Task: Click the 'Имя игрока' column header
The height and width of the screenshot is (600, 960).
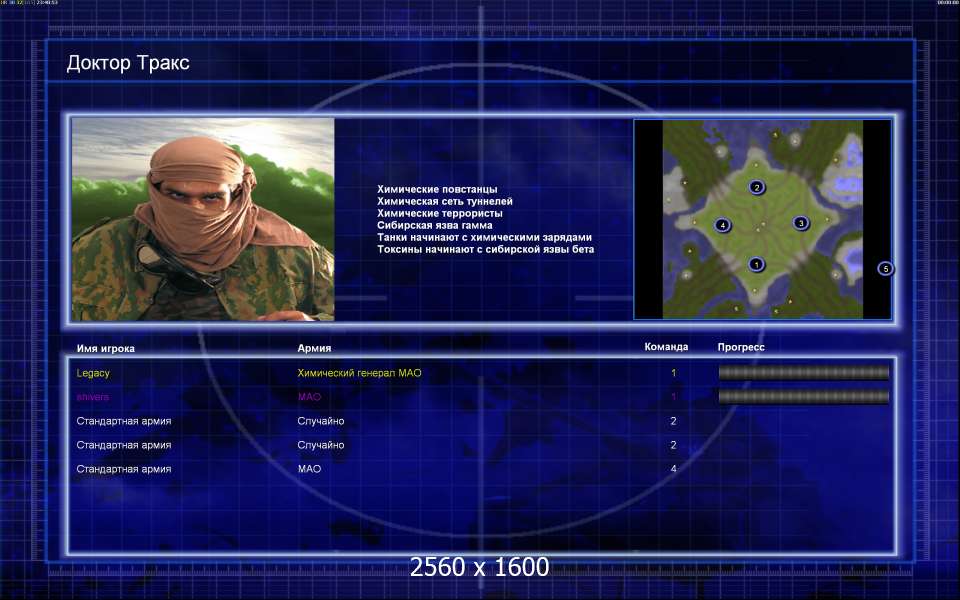Action: (x=105, y=348)
